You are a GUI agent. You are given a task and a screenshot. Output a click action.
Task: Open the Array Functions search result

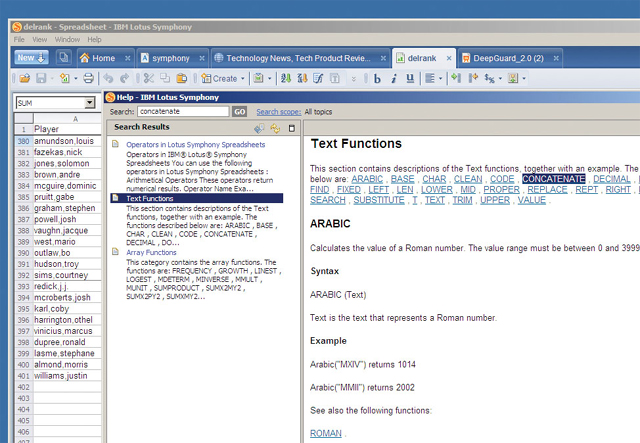tap(151, 252)
